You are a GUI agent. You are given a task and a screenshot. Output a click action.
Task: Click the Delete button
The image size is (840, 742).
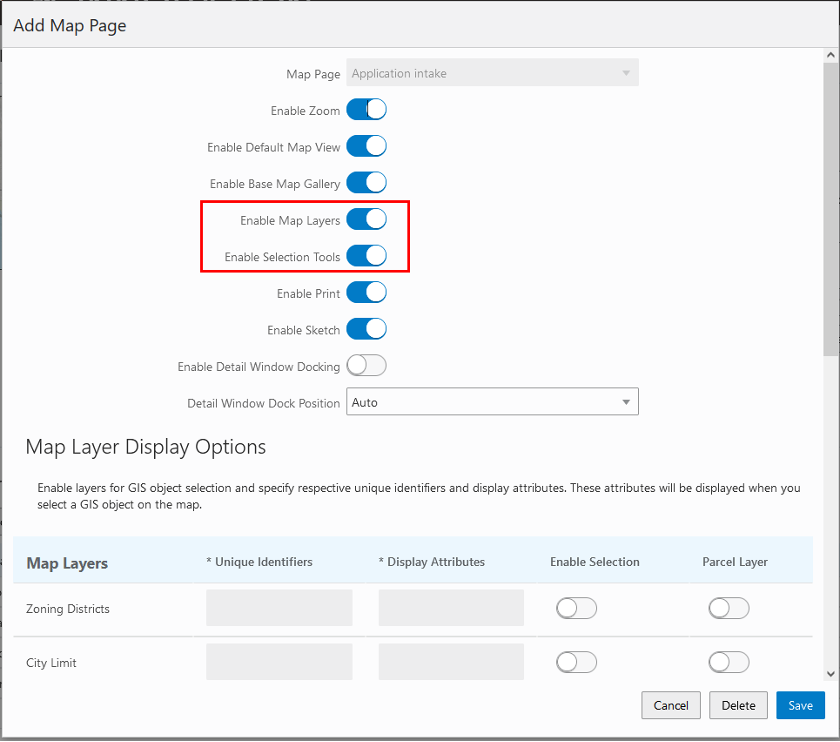tap(738, 706)
